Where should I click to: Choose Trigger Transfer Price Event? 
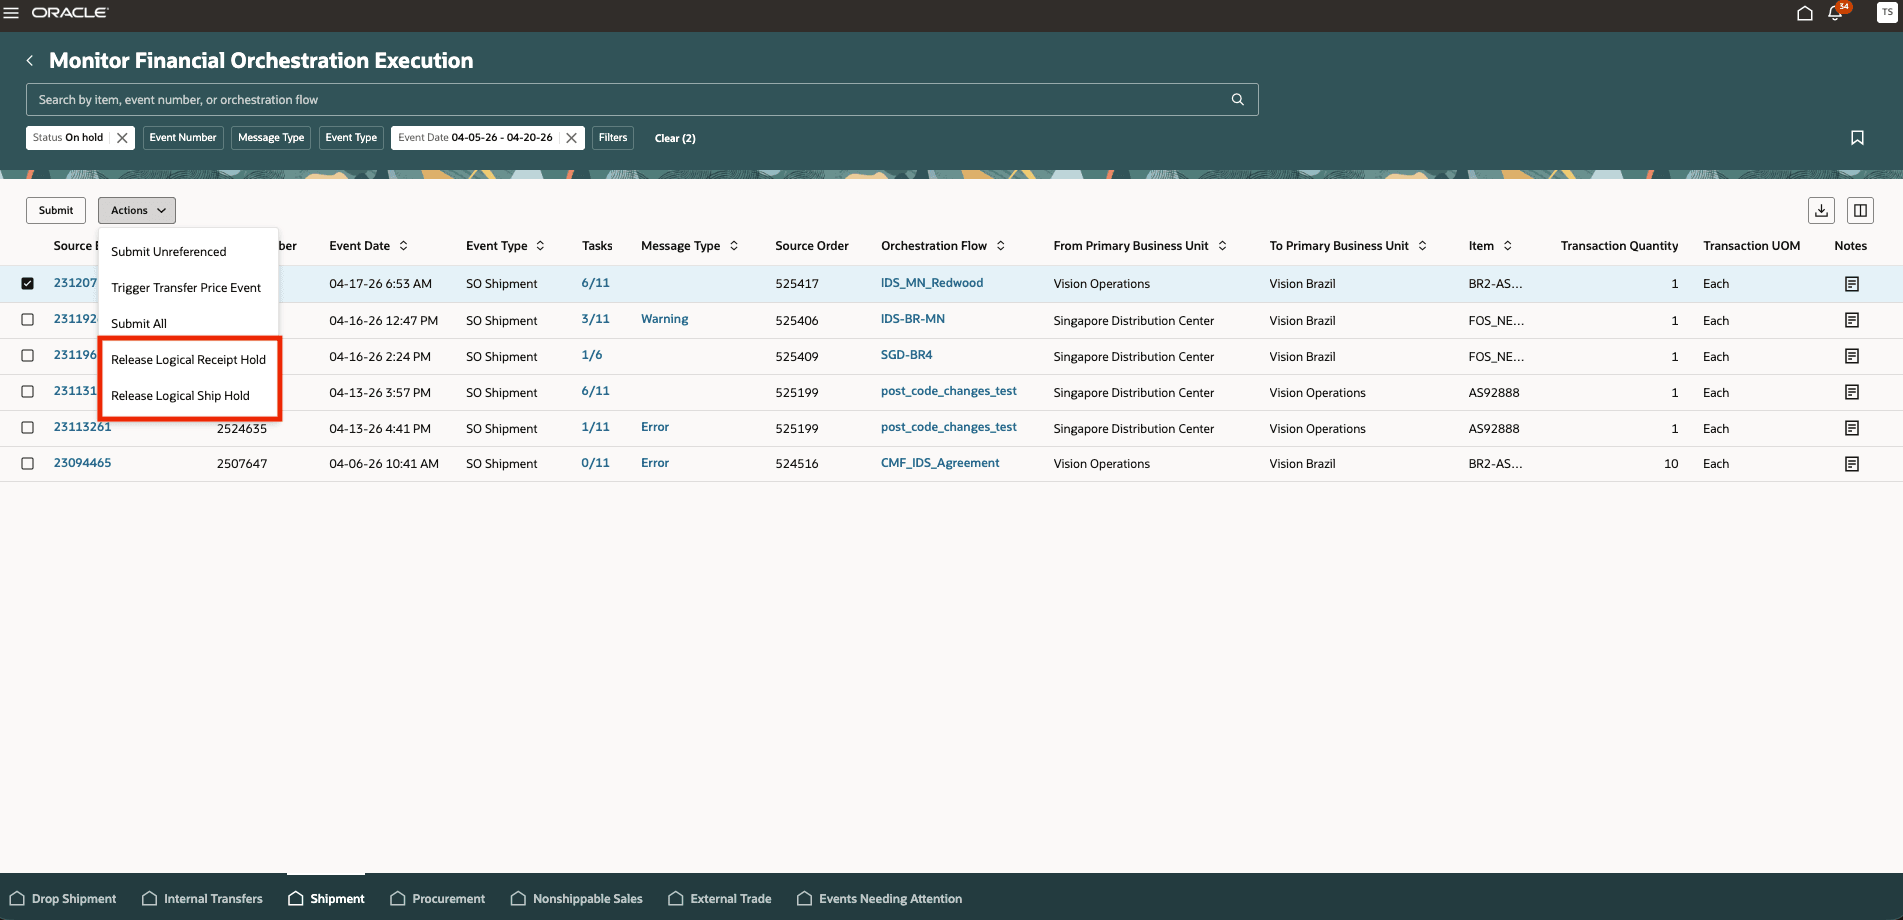pos(188,288)
